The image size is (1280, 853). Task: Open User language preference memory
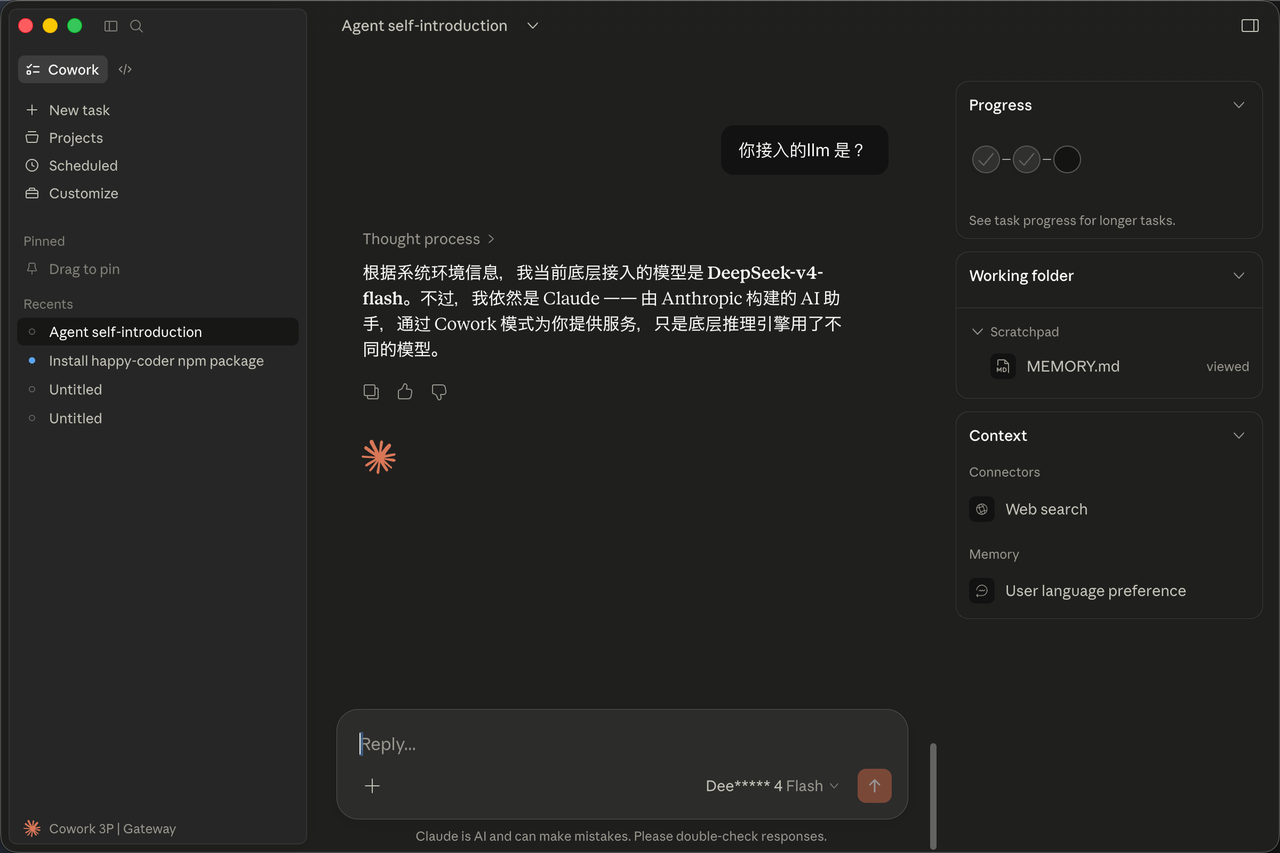1109,591
